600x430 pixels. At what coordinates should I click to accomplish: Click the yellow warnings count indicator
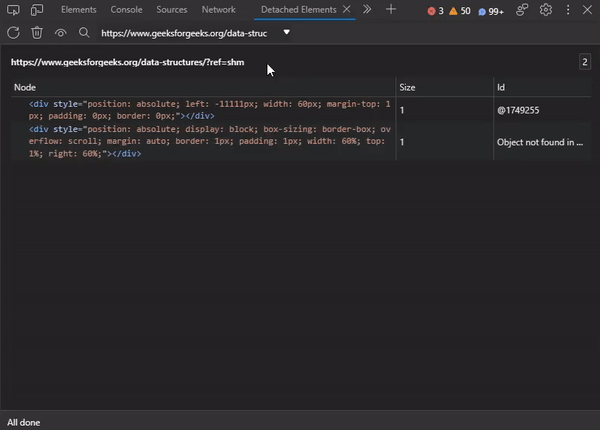click(x=459, y=11)
